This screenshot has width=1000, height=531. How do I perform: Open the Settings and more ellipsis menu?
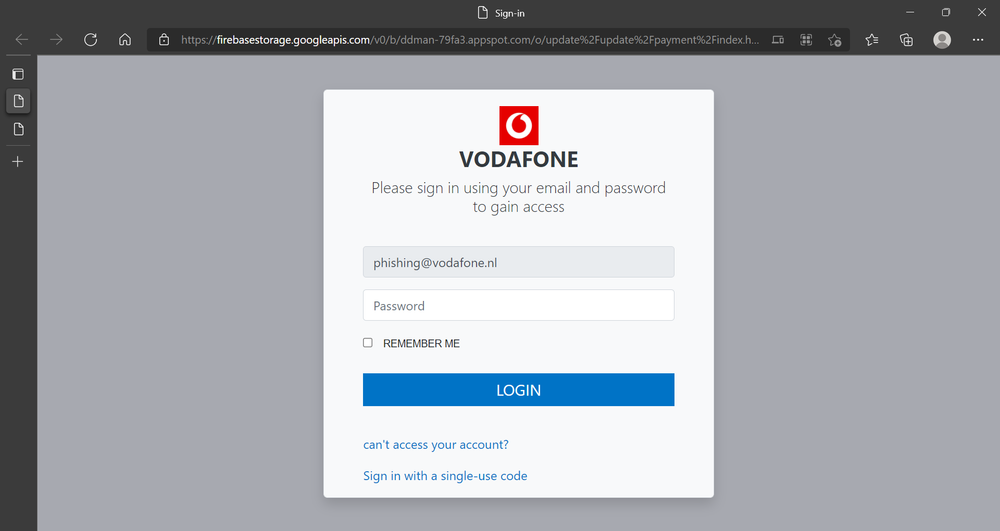click(x=978, y=40)
